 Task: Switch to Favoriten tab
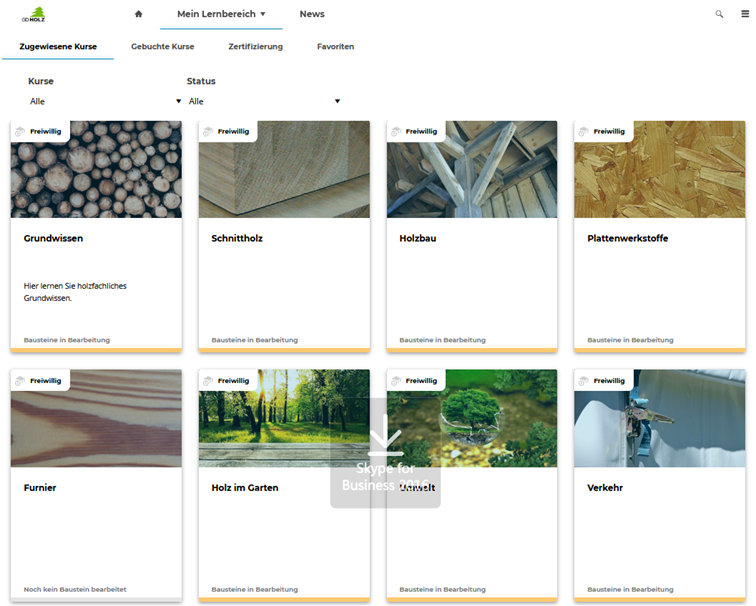click(x=336, y=46)
